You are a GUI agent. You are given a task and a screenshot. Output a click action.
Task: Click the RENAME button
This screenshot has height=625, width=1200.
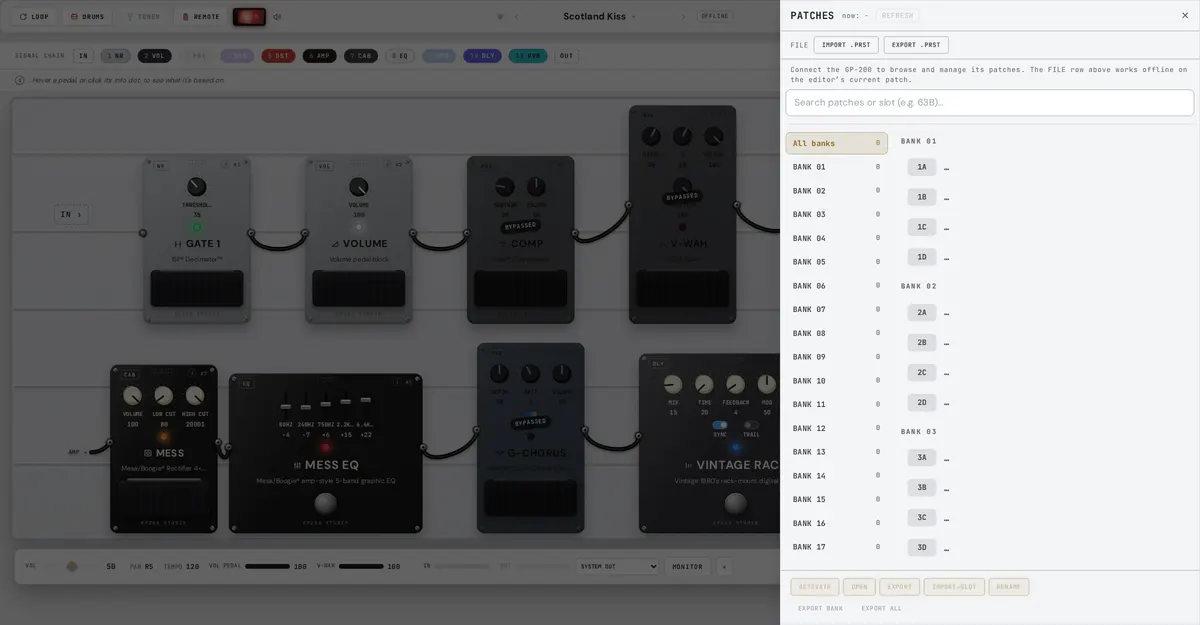click(1008, 587)
